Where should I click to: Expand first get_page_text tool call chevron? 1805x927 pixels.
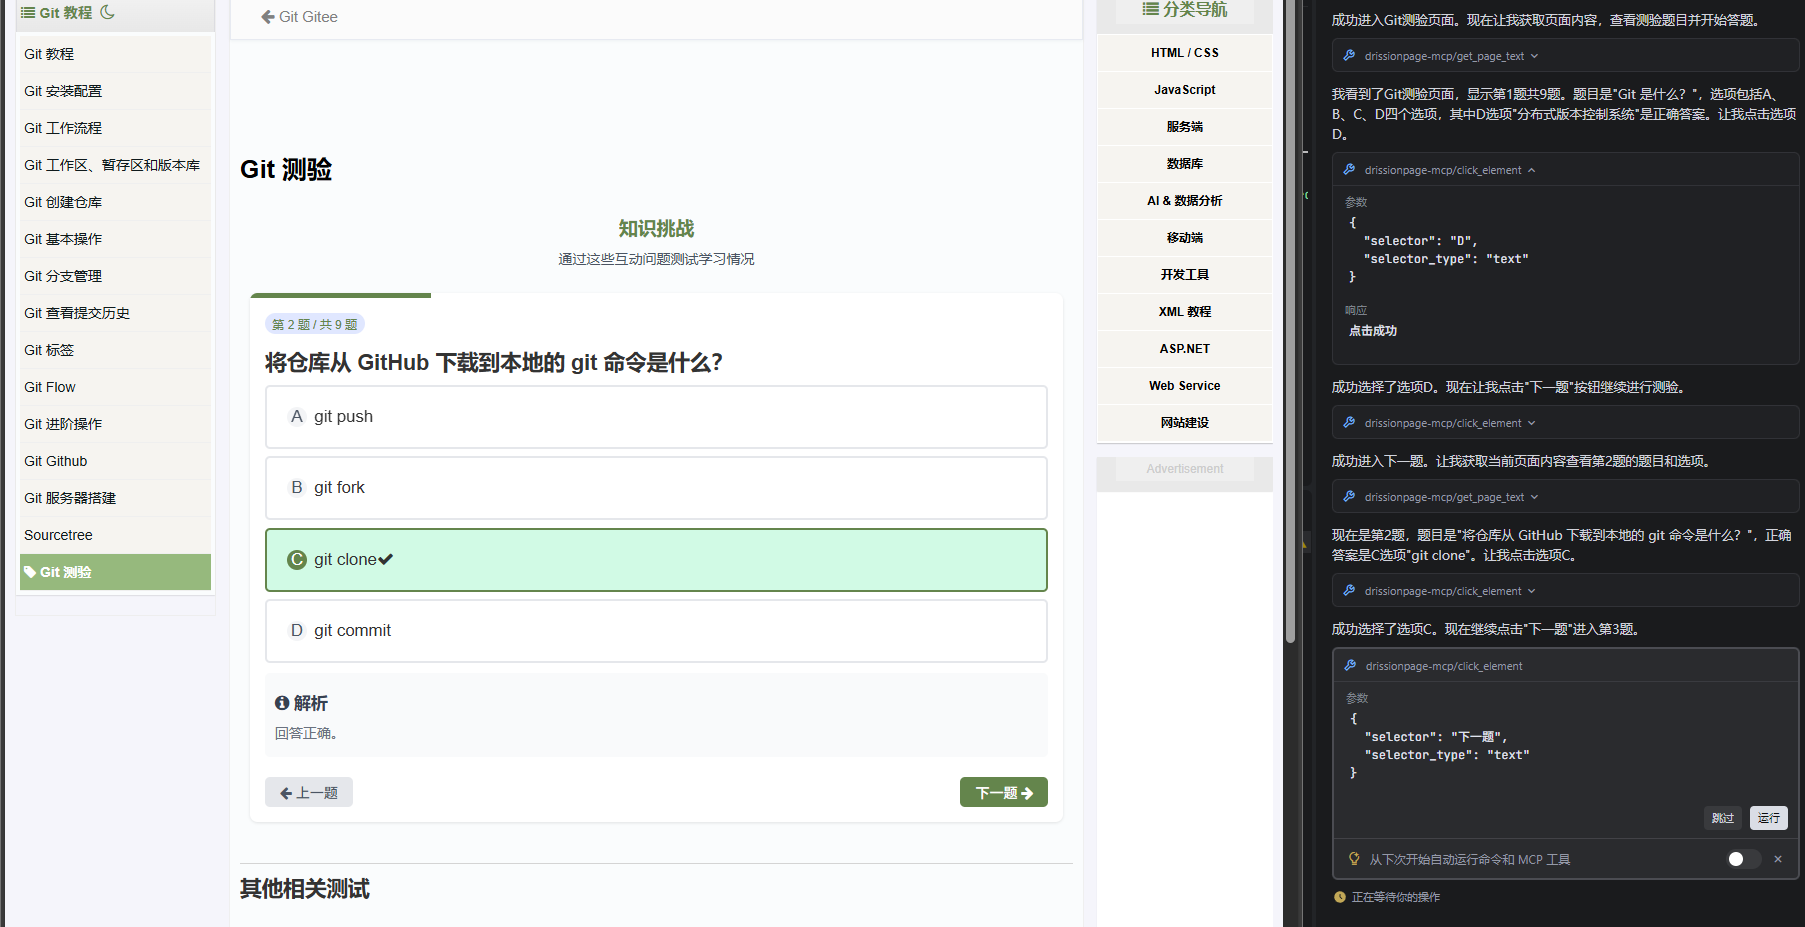pos(1534,56)
